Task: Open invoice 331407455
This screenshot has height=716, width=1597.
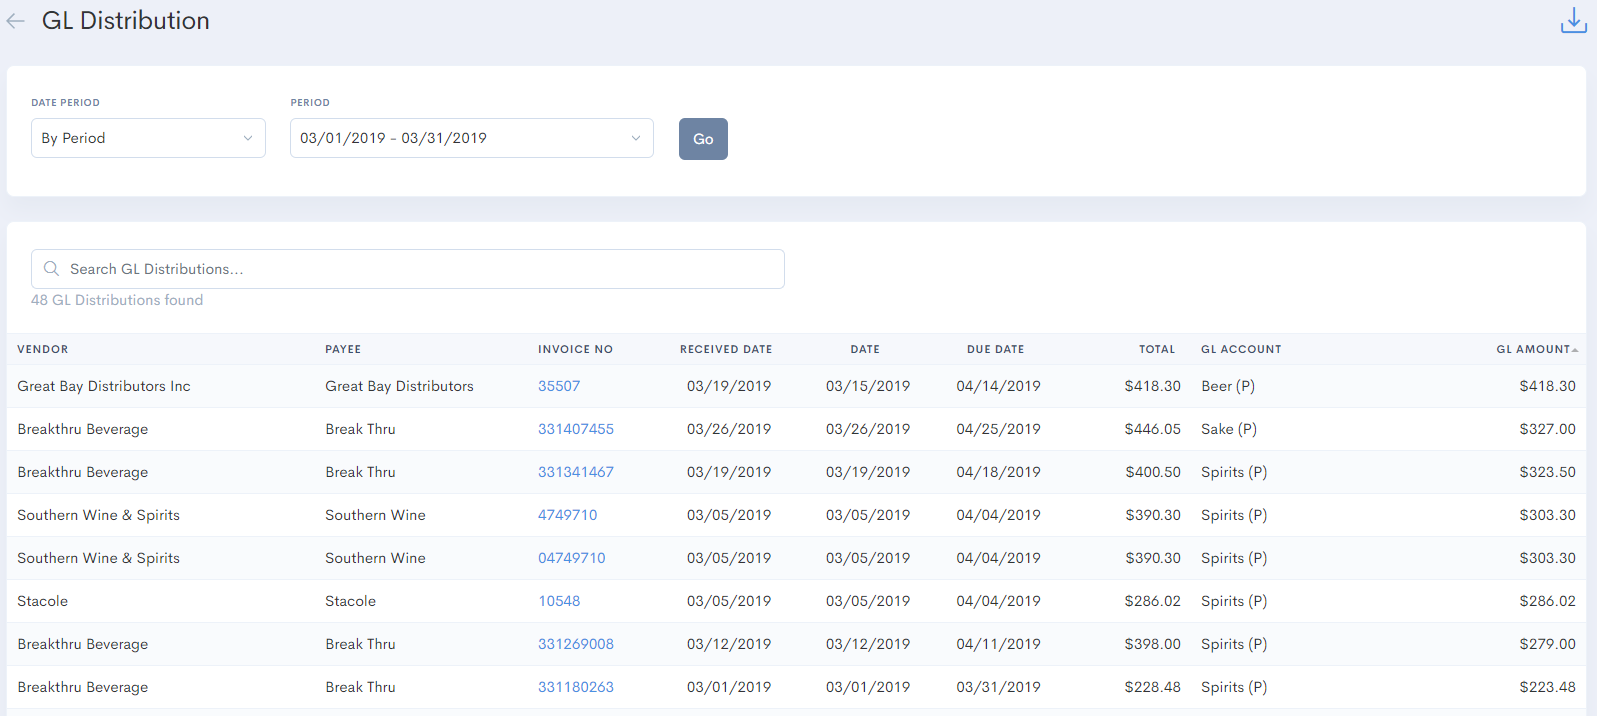Action: point(576,429)
